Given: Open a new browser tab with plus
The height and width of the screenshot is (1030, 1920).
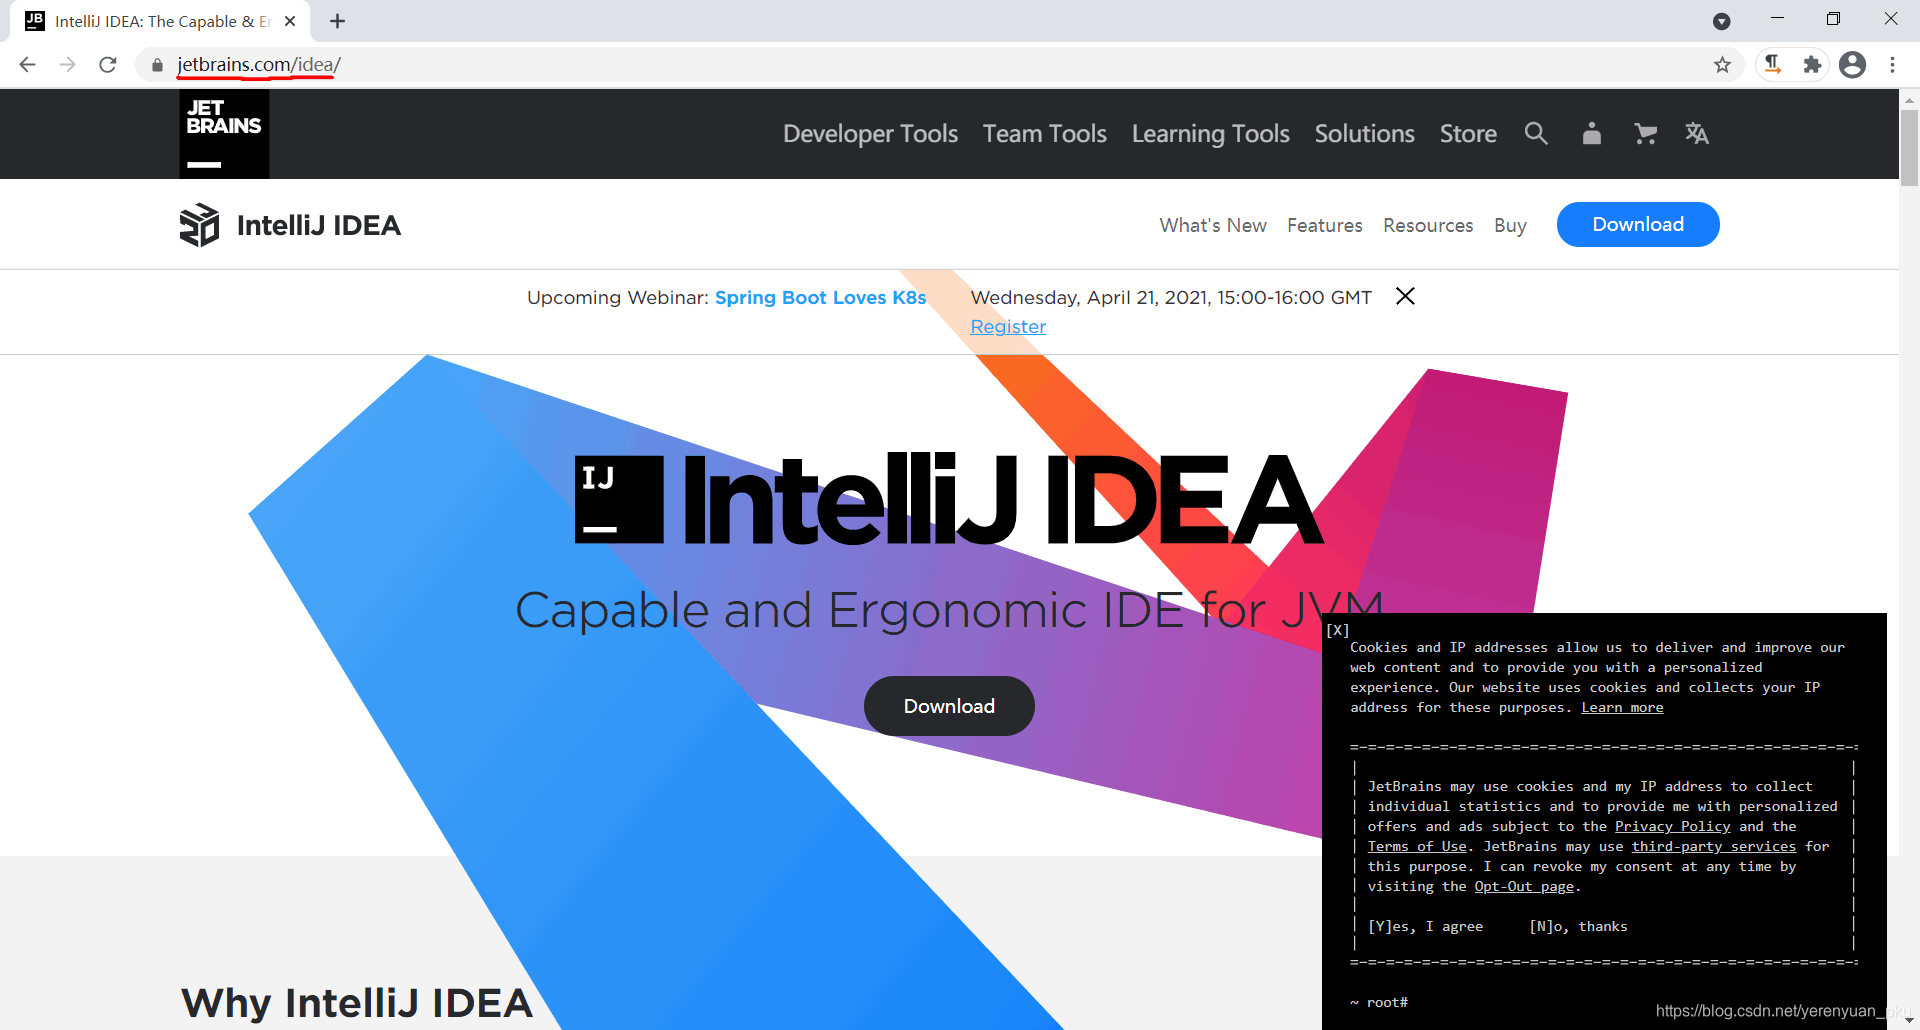Looking at the screenshot, I should (337, 21).
